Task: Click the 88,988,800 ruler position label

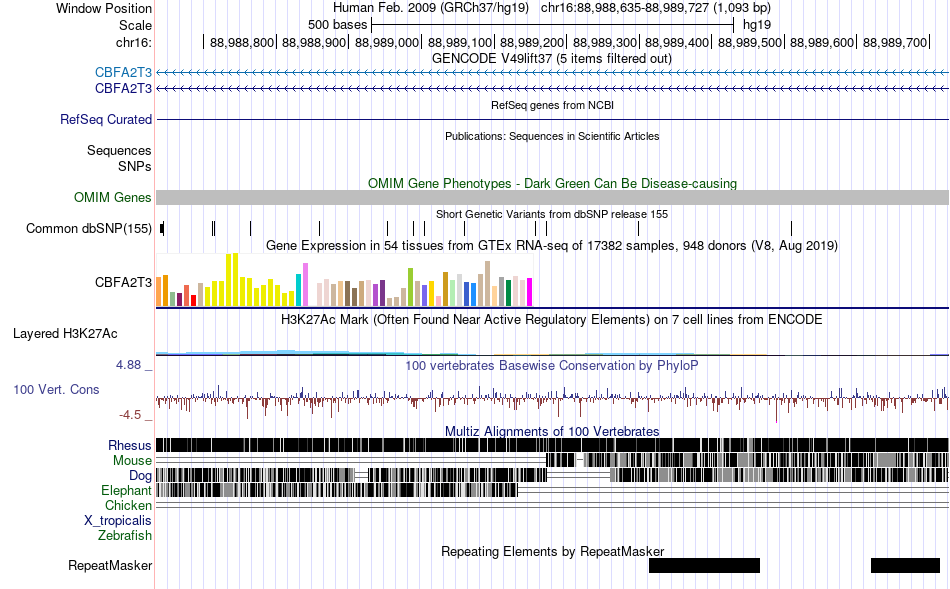Action: point(242,42)
